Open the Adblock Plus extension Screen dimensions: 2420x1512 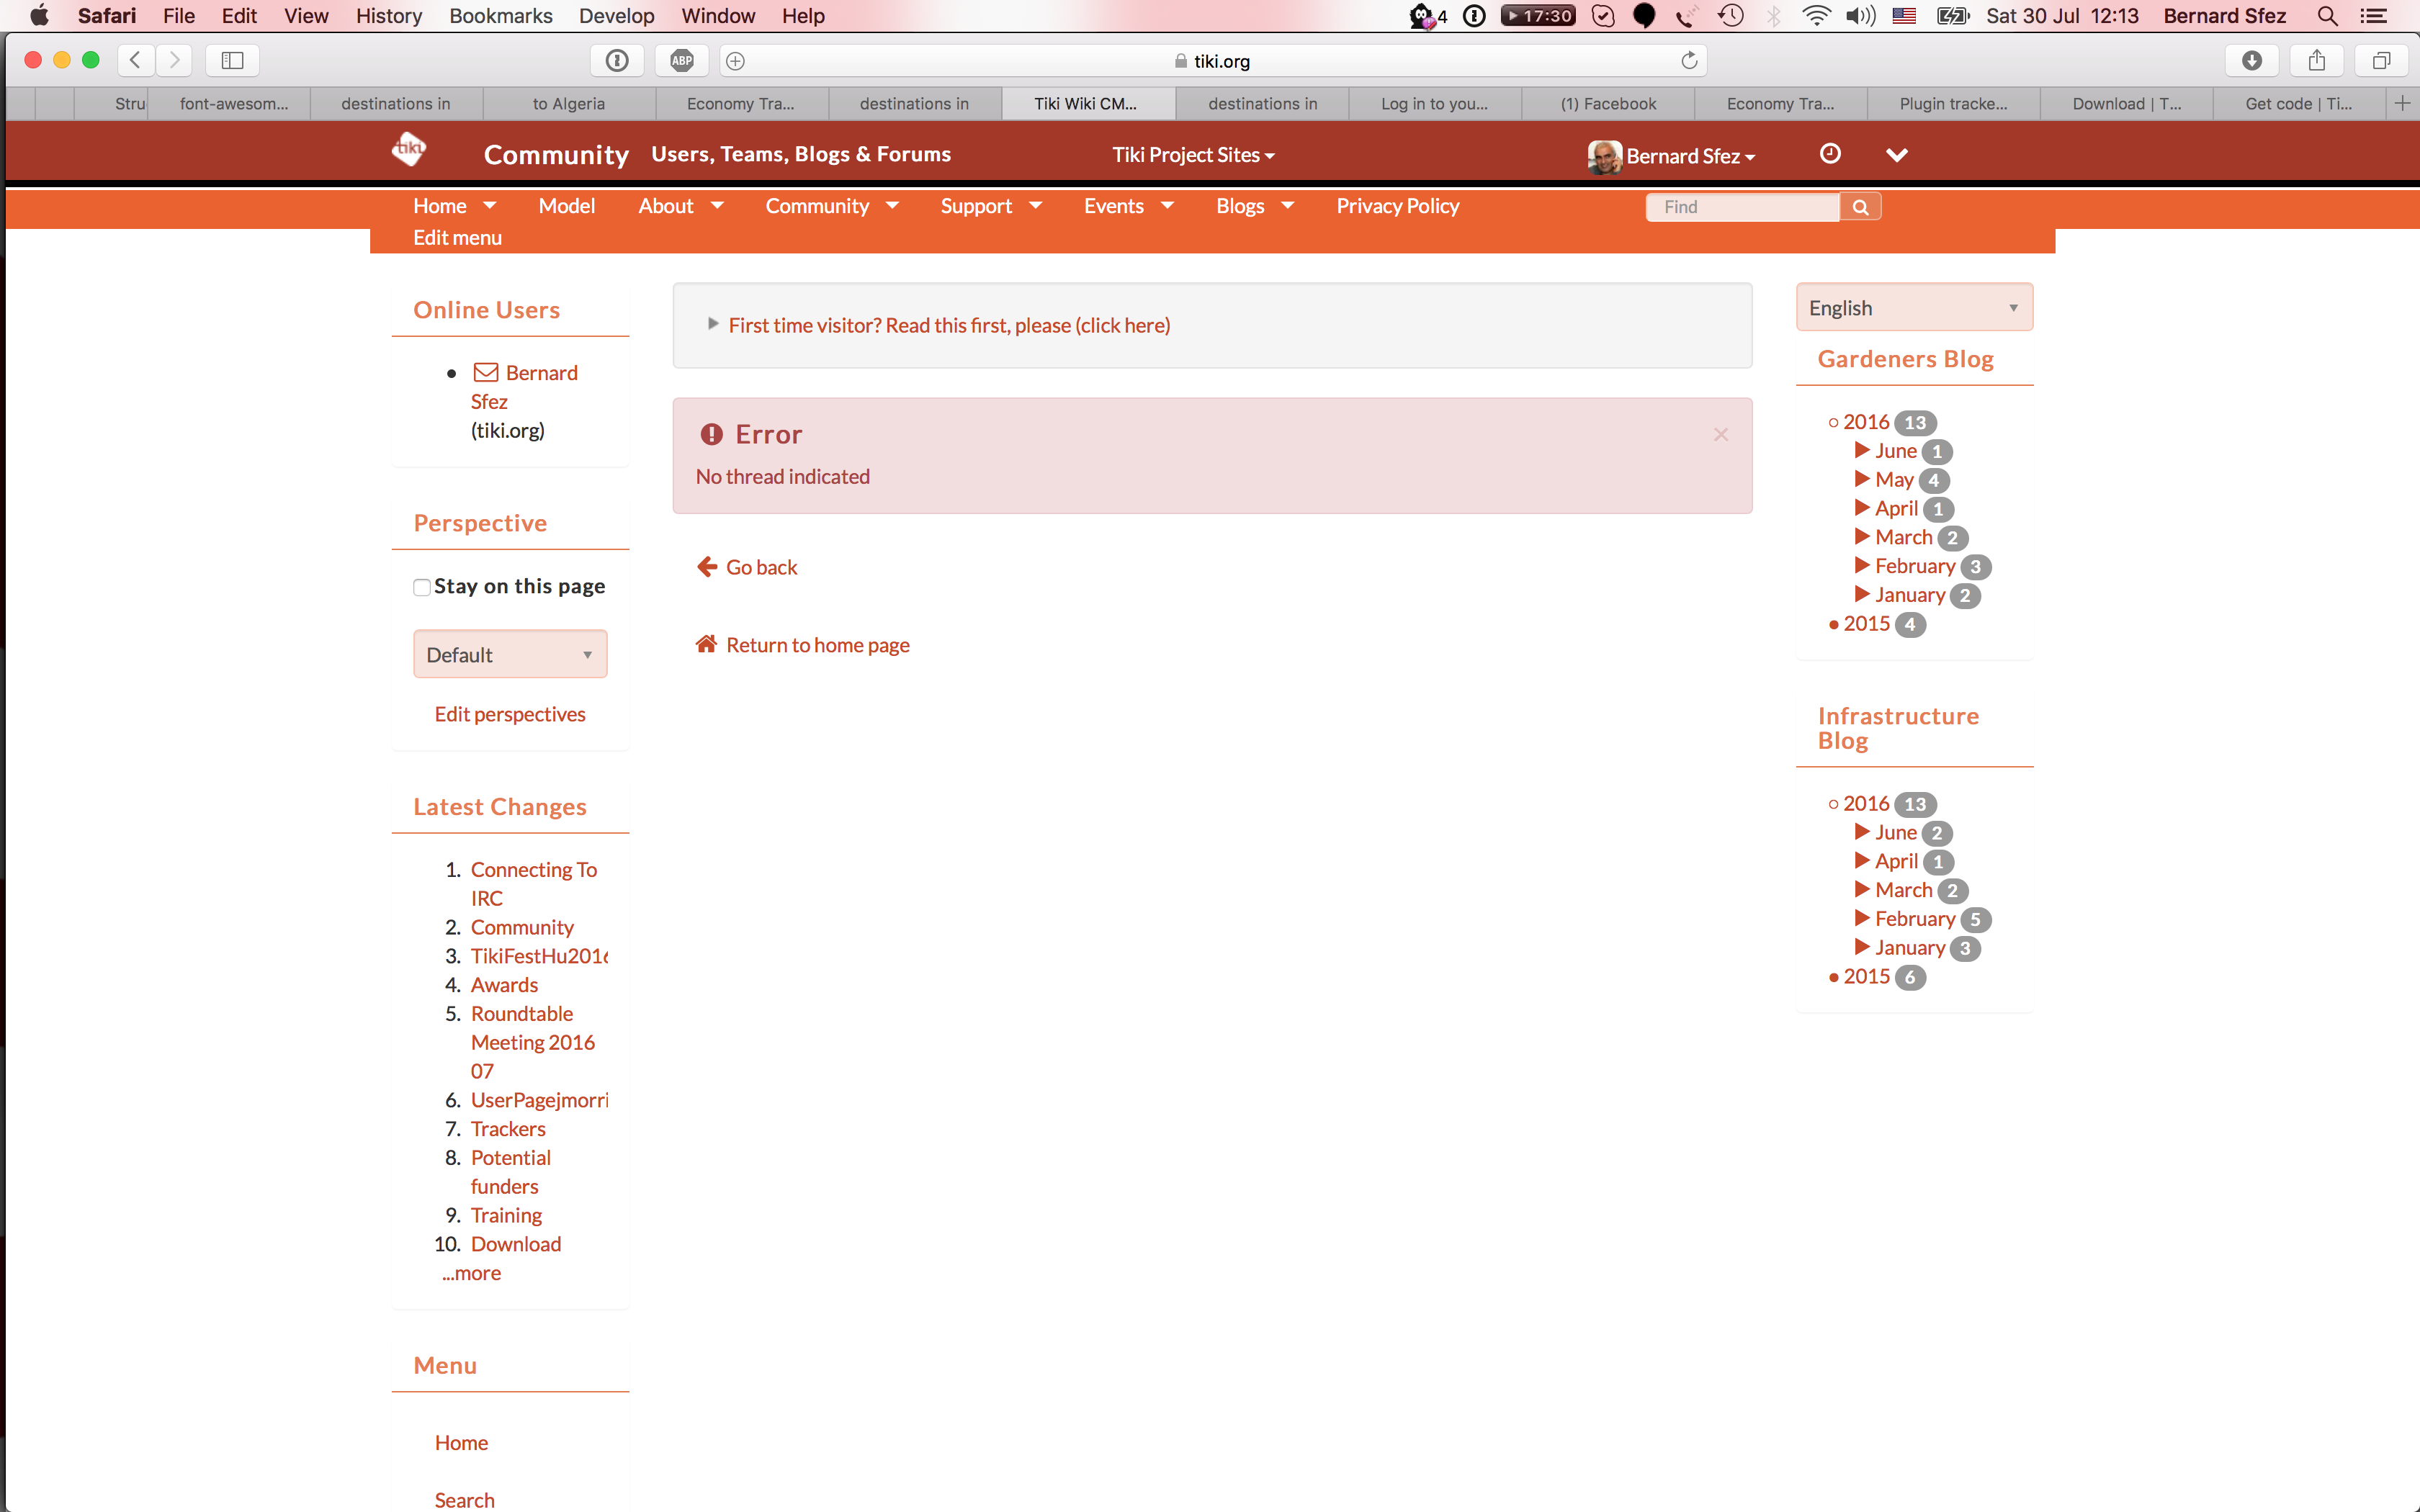click(682, 60)
